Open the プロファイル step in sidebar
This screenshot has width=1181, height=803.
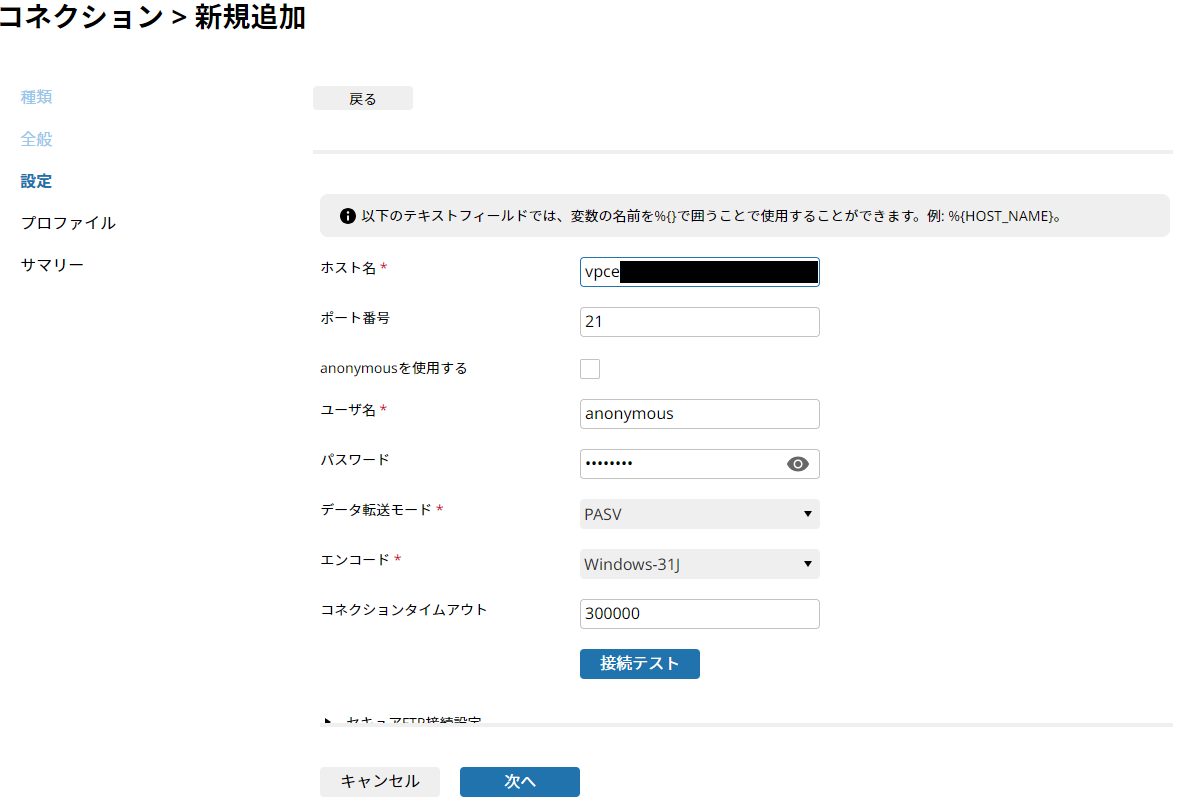[68, 223]
